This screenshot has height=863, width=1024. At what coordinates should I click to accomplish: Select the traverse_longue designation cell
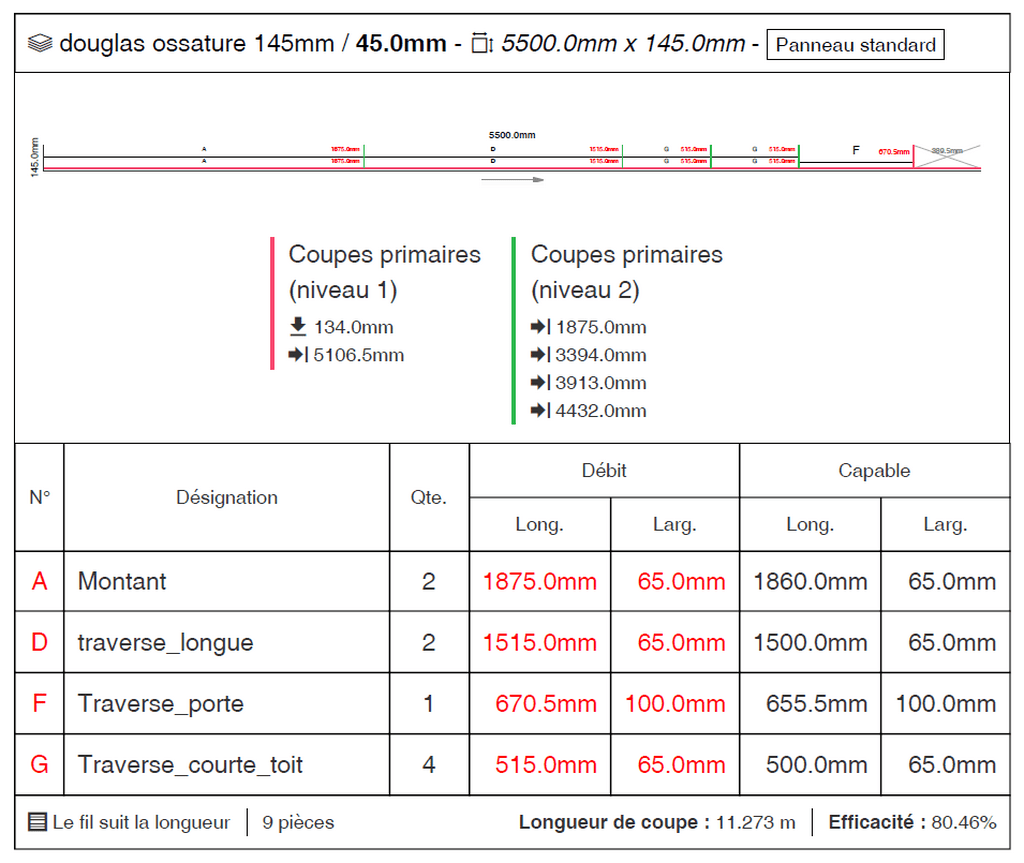[227, 642]
